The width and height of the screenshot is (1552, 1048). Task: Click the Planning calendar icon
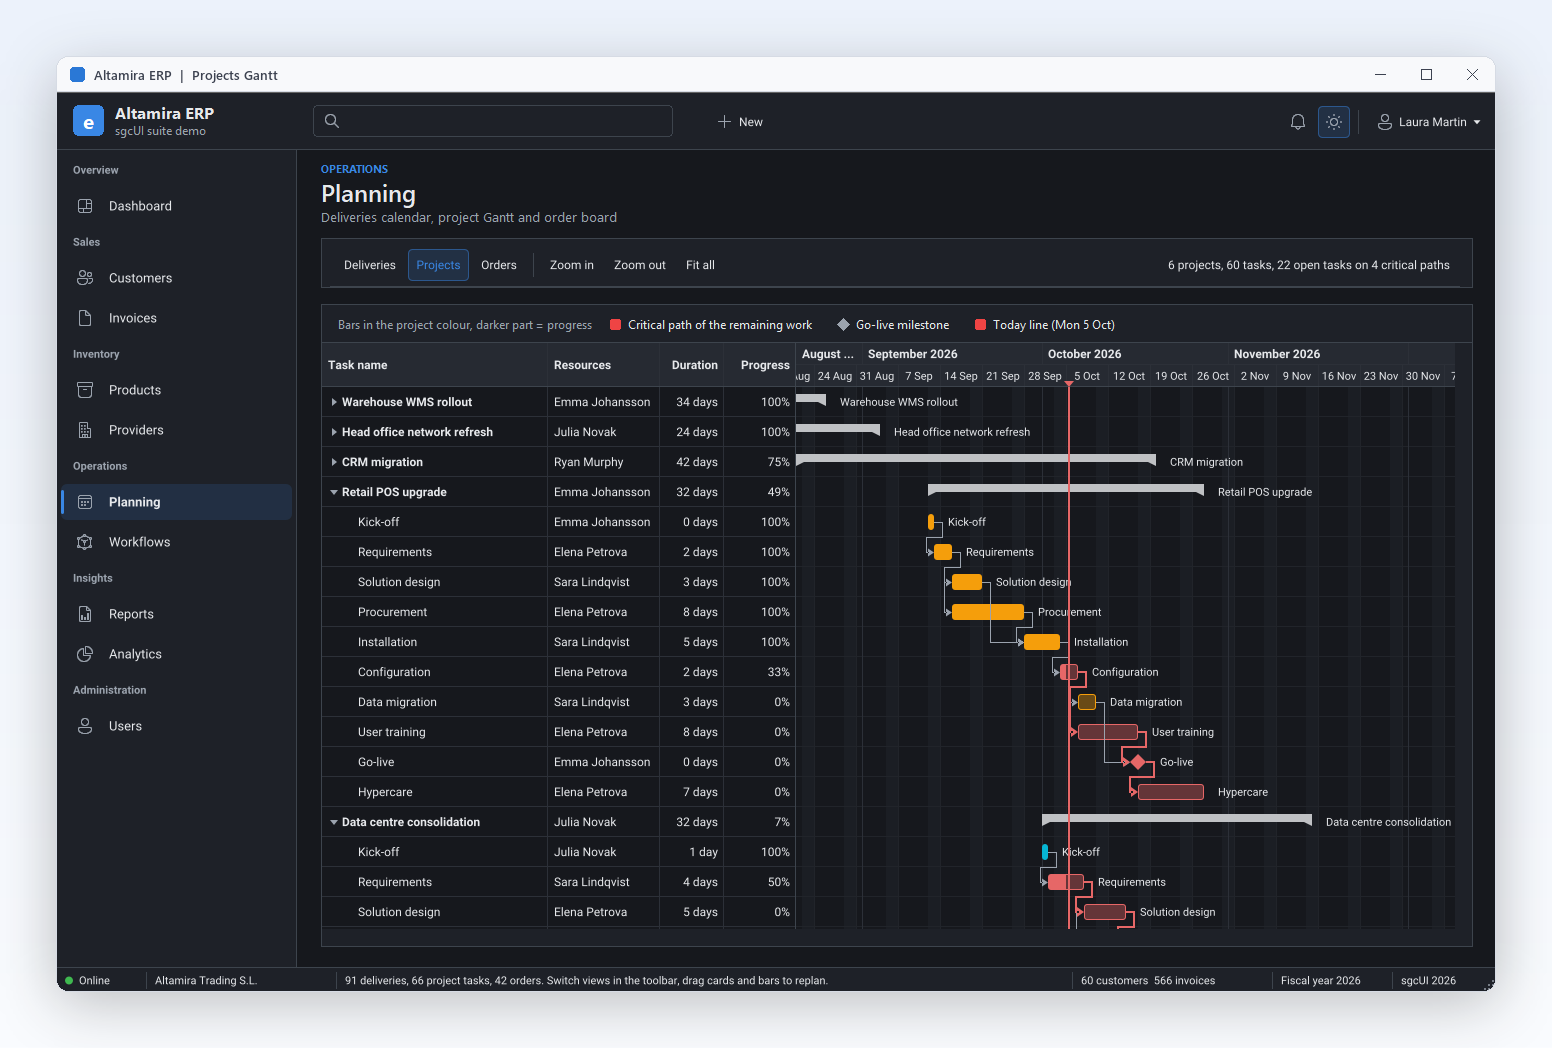(85, 502)
